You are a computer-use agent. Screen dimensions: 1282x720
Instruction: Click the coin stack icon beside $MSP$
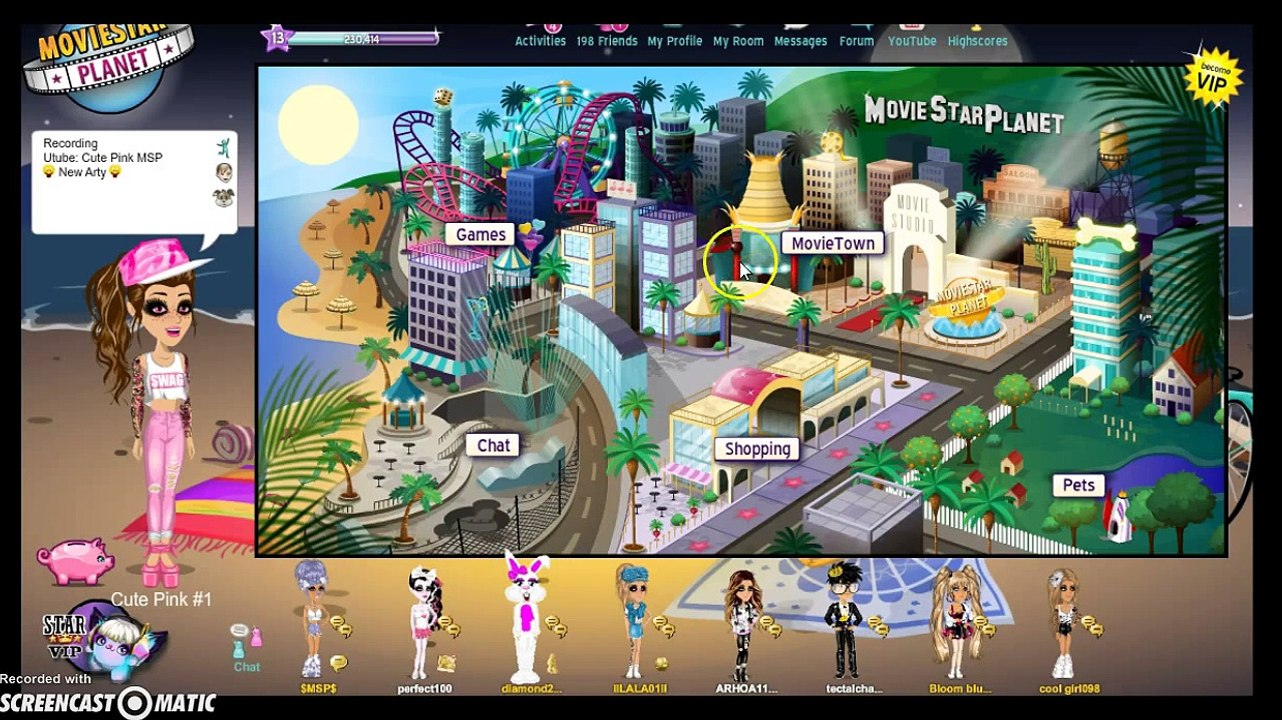click(x=341, y=627)
